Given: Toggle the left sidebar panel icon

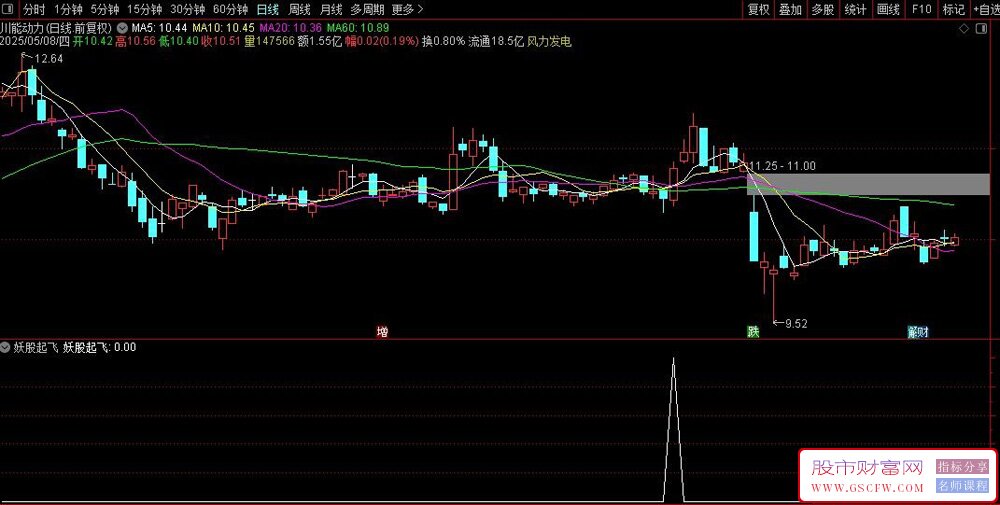Looking at the screenshot, I should [x=10, y=9].
